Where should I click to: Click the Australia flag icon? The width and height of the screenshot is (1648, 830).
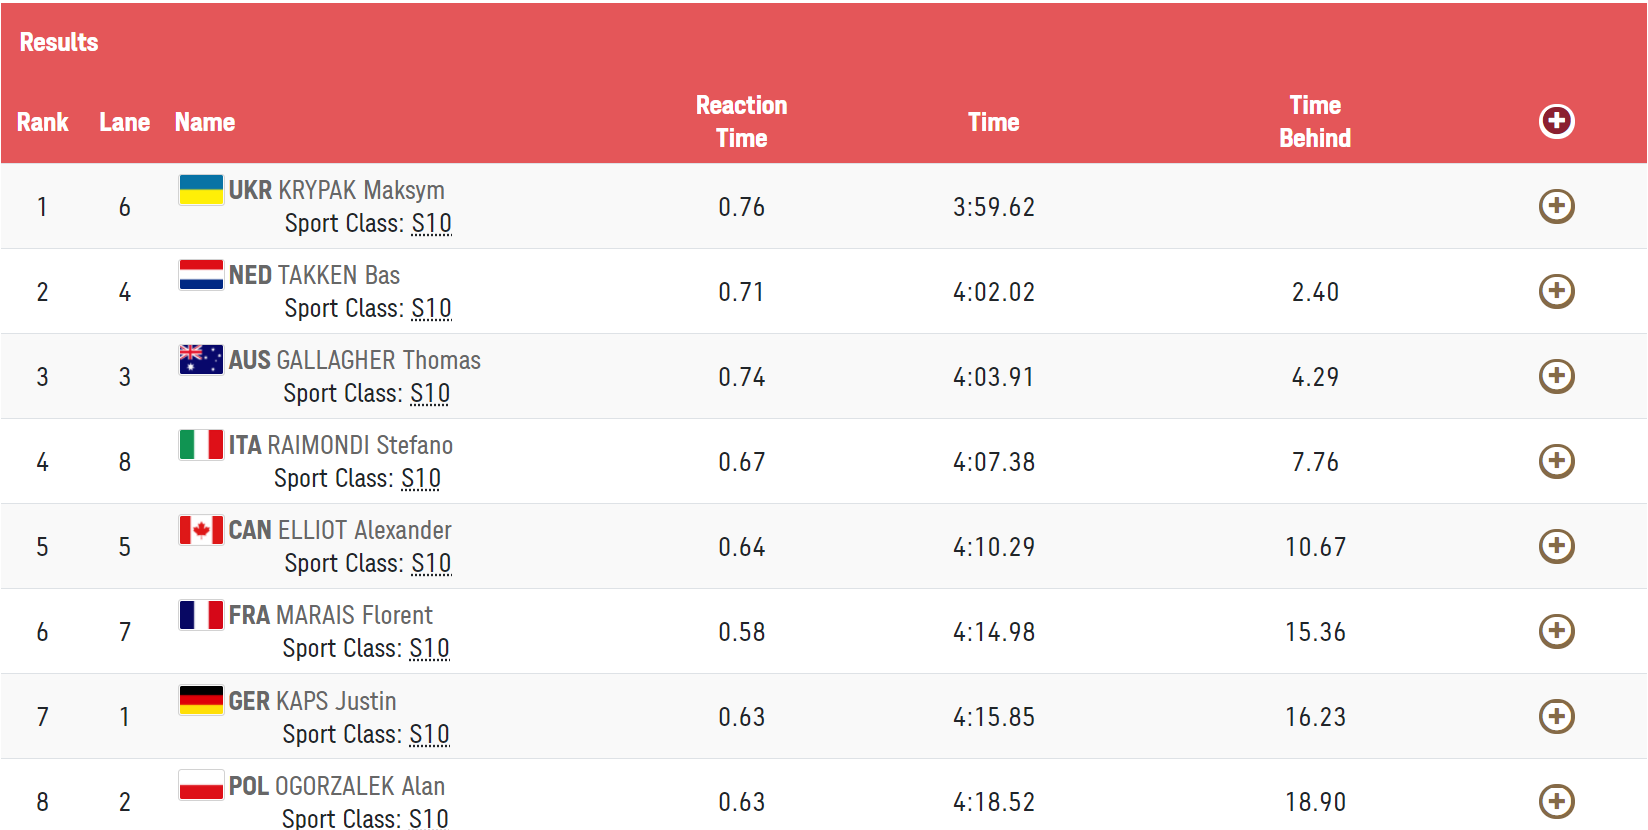point(201,359)
